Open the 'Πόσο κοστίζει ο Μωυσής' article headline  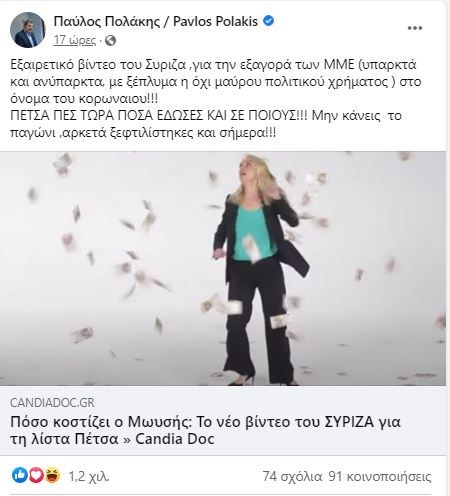pyautogui.click(x=205, y=430)
